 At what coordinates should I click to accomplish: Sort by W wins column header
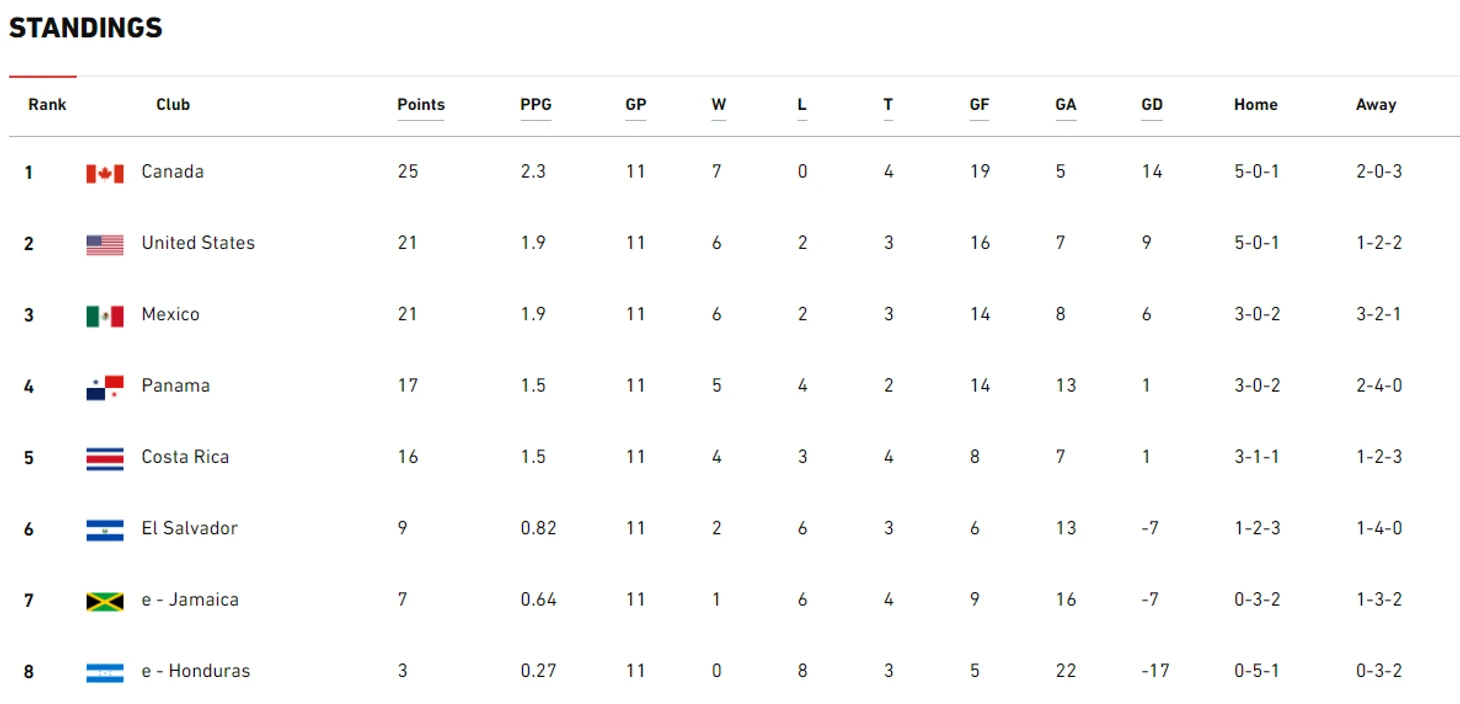click(x=719, y=104)
